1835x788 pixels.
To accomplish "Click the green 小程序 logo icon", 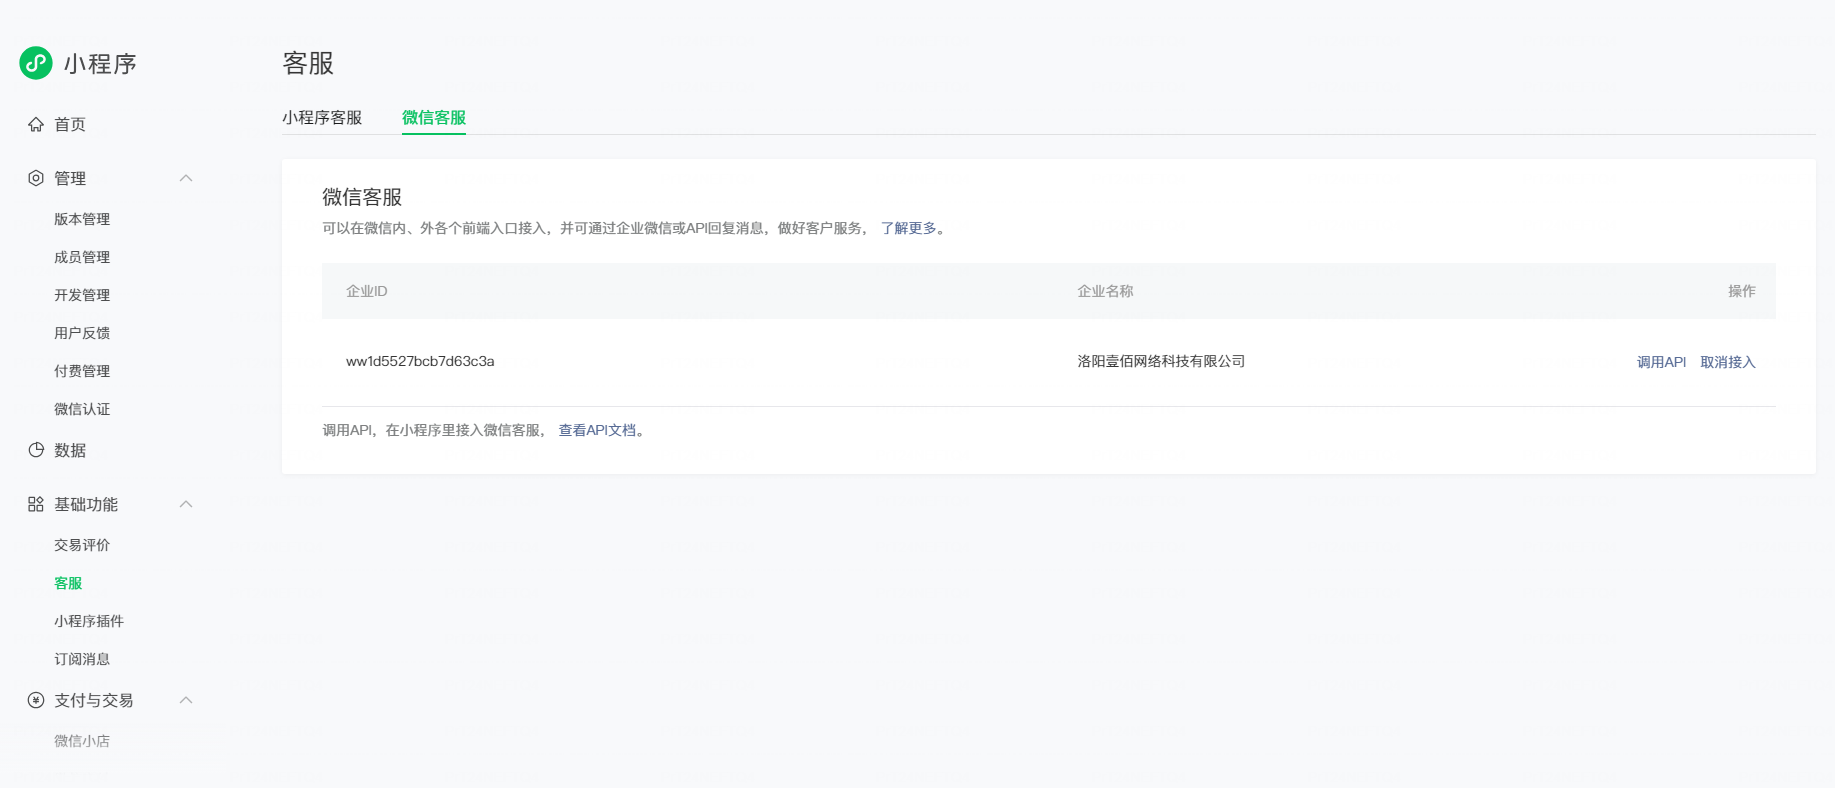I will click(36, 63).
